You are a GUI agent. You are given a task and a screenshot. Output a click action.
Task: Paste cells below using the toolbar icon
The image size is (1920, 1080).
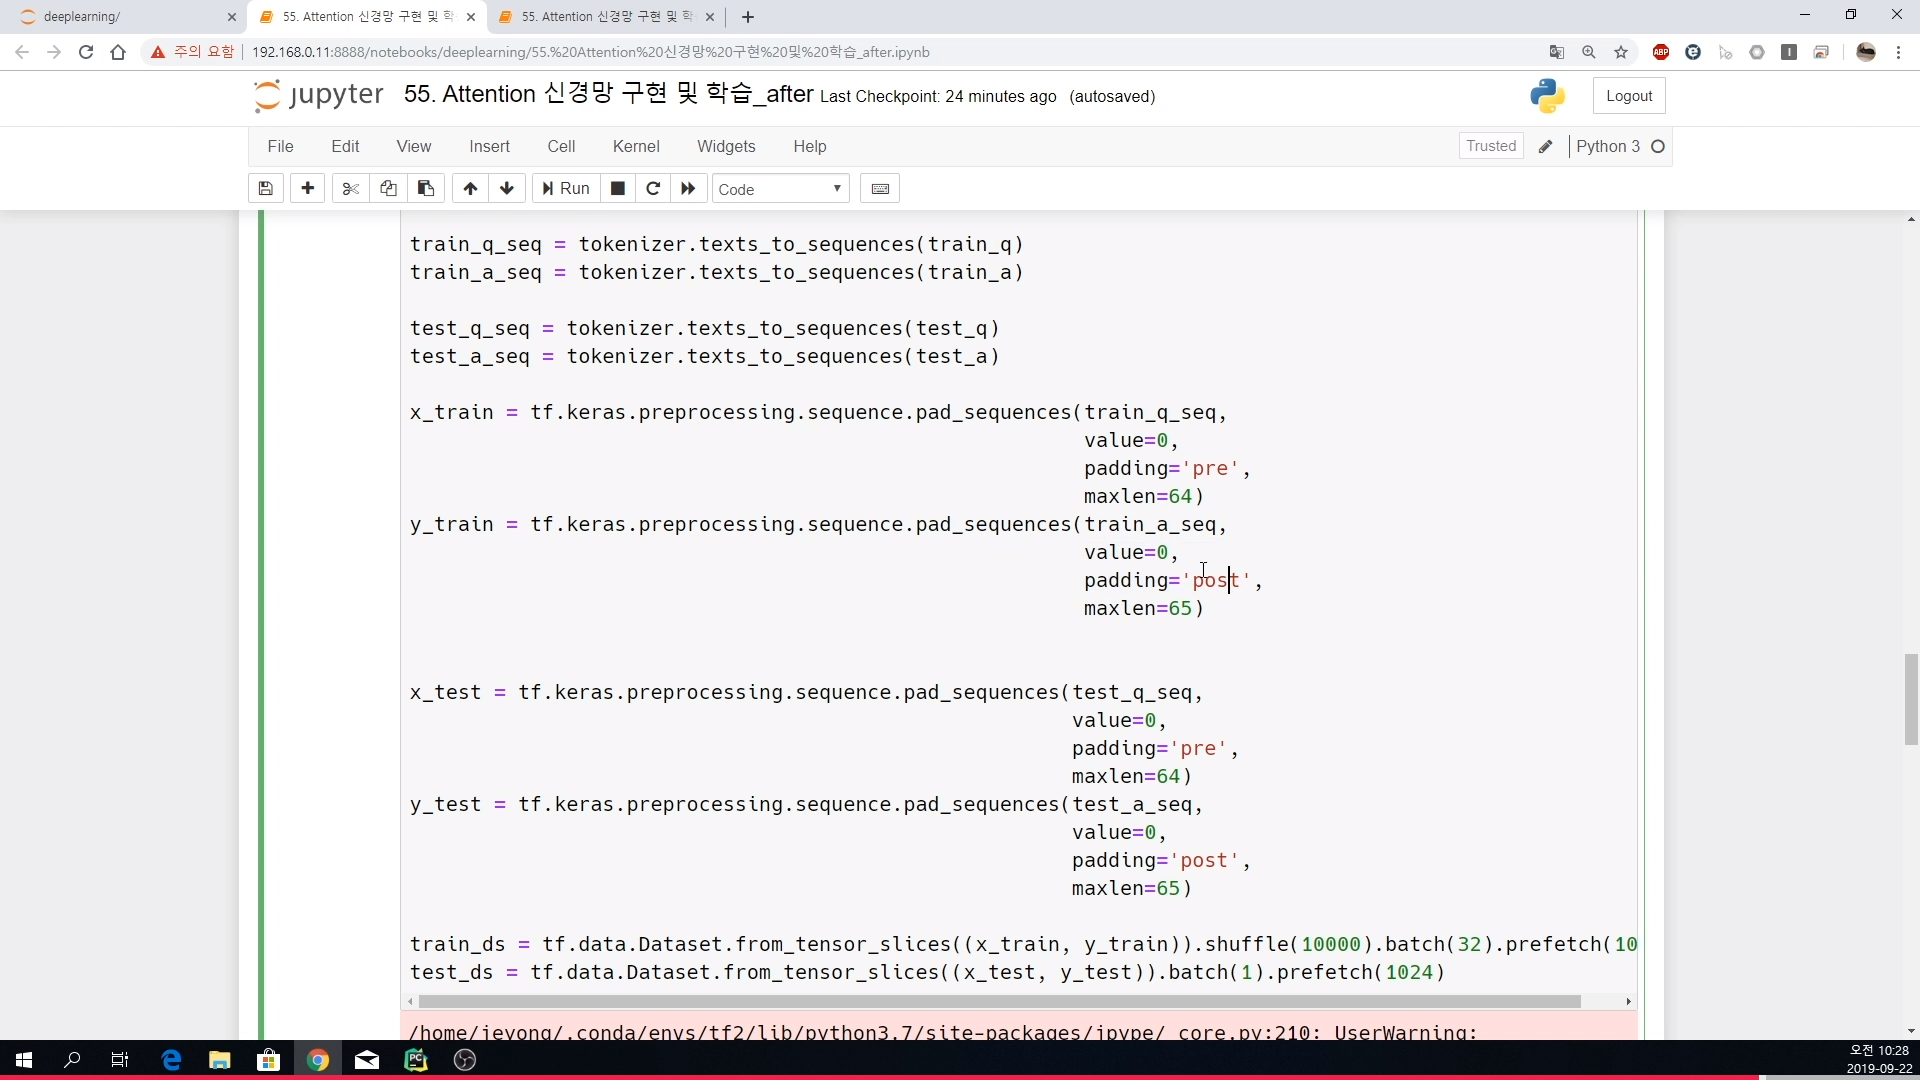(x=426, y=188)
